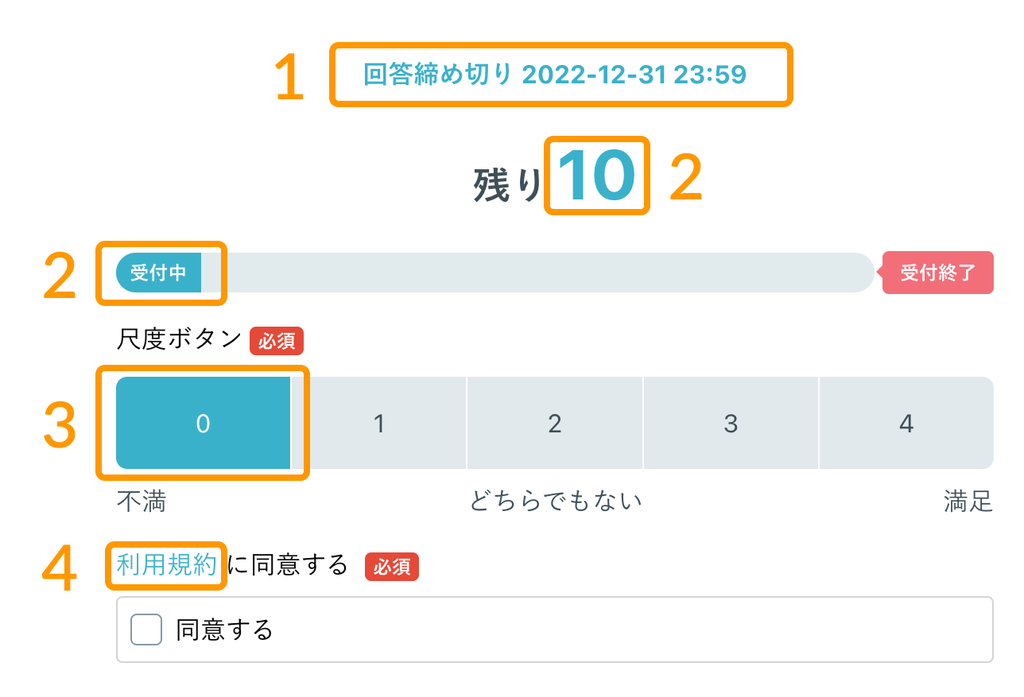The height and width of the screenshot is (697, 1024).
Task: Click the orange annotation number 1
Action: (289, 79)
